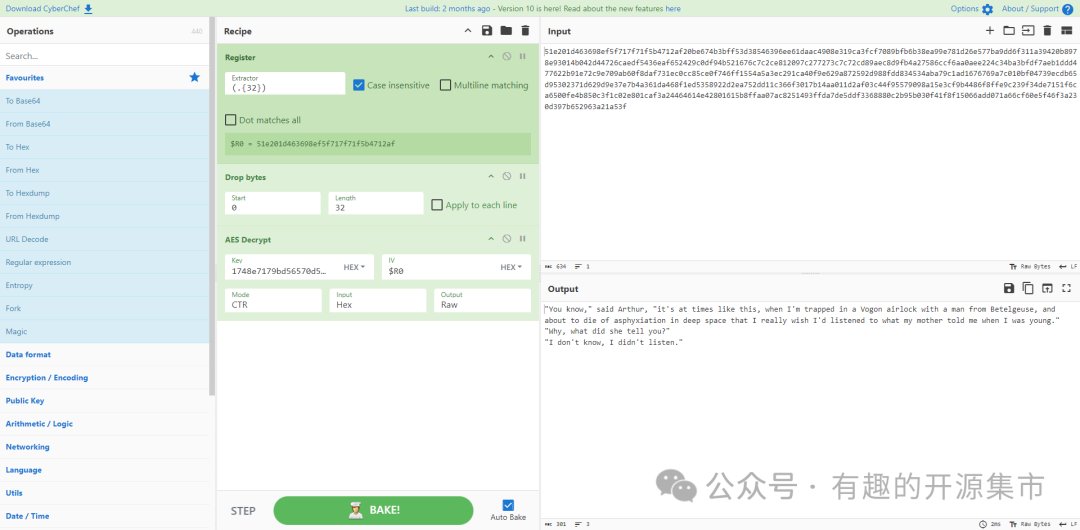Open the Key format HEX dropdown

point(354,268)
